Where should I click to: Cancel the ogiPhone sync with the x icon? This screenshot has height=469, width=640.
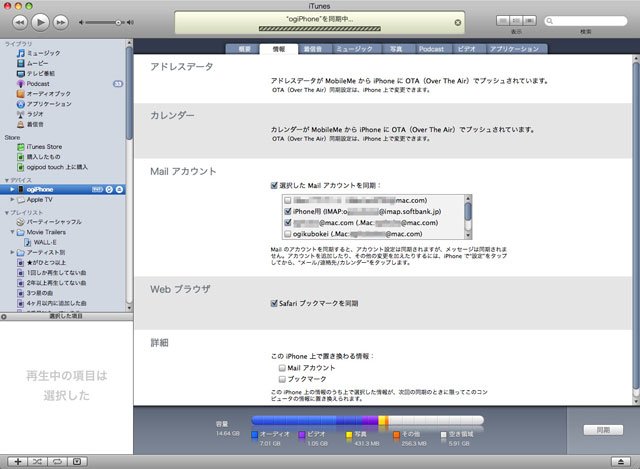click(x=458, y=23)
